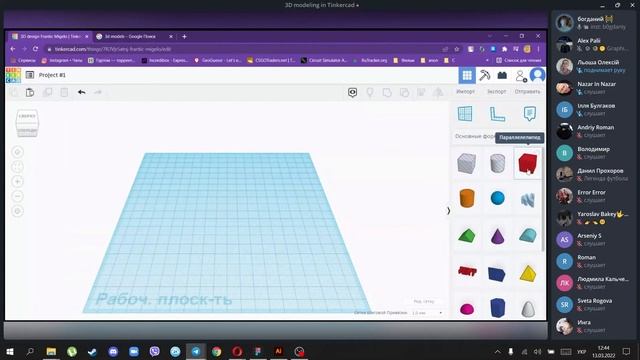
Task: Select the red Text shape
Action: [x=467, y=271]
